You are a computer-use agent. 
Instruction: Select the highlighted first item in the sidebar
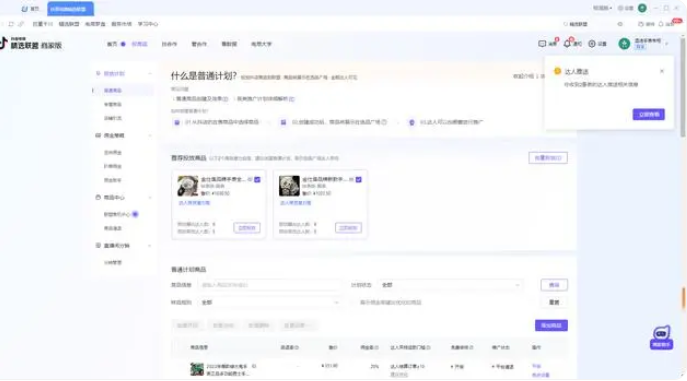click(x=123, y=91)
